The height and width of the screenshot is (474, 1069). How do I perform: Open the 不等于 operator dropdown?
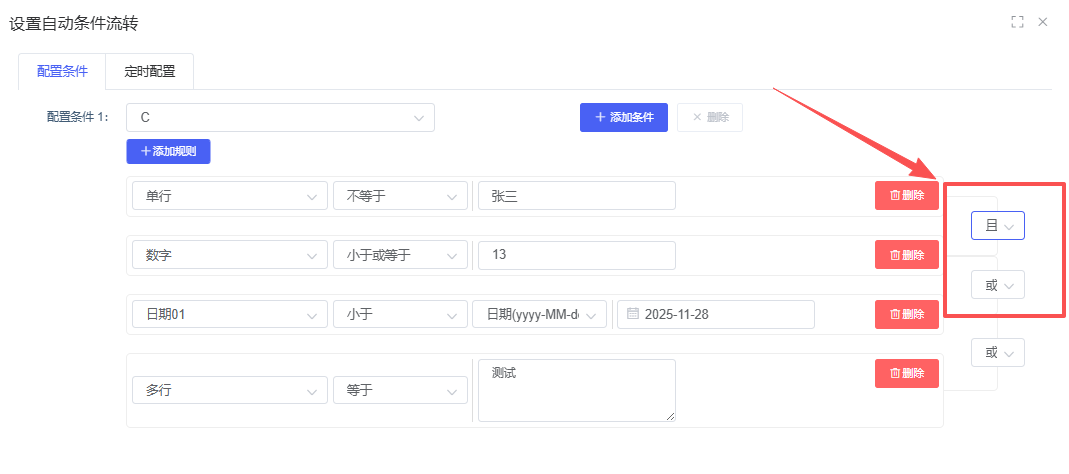coord(399,196)
